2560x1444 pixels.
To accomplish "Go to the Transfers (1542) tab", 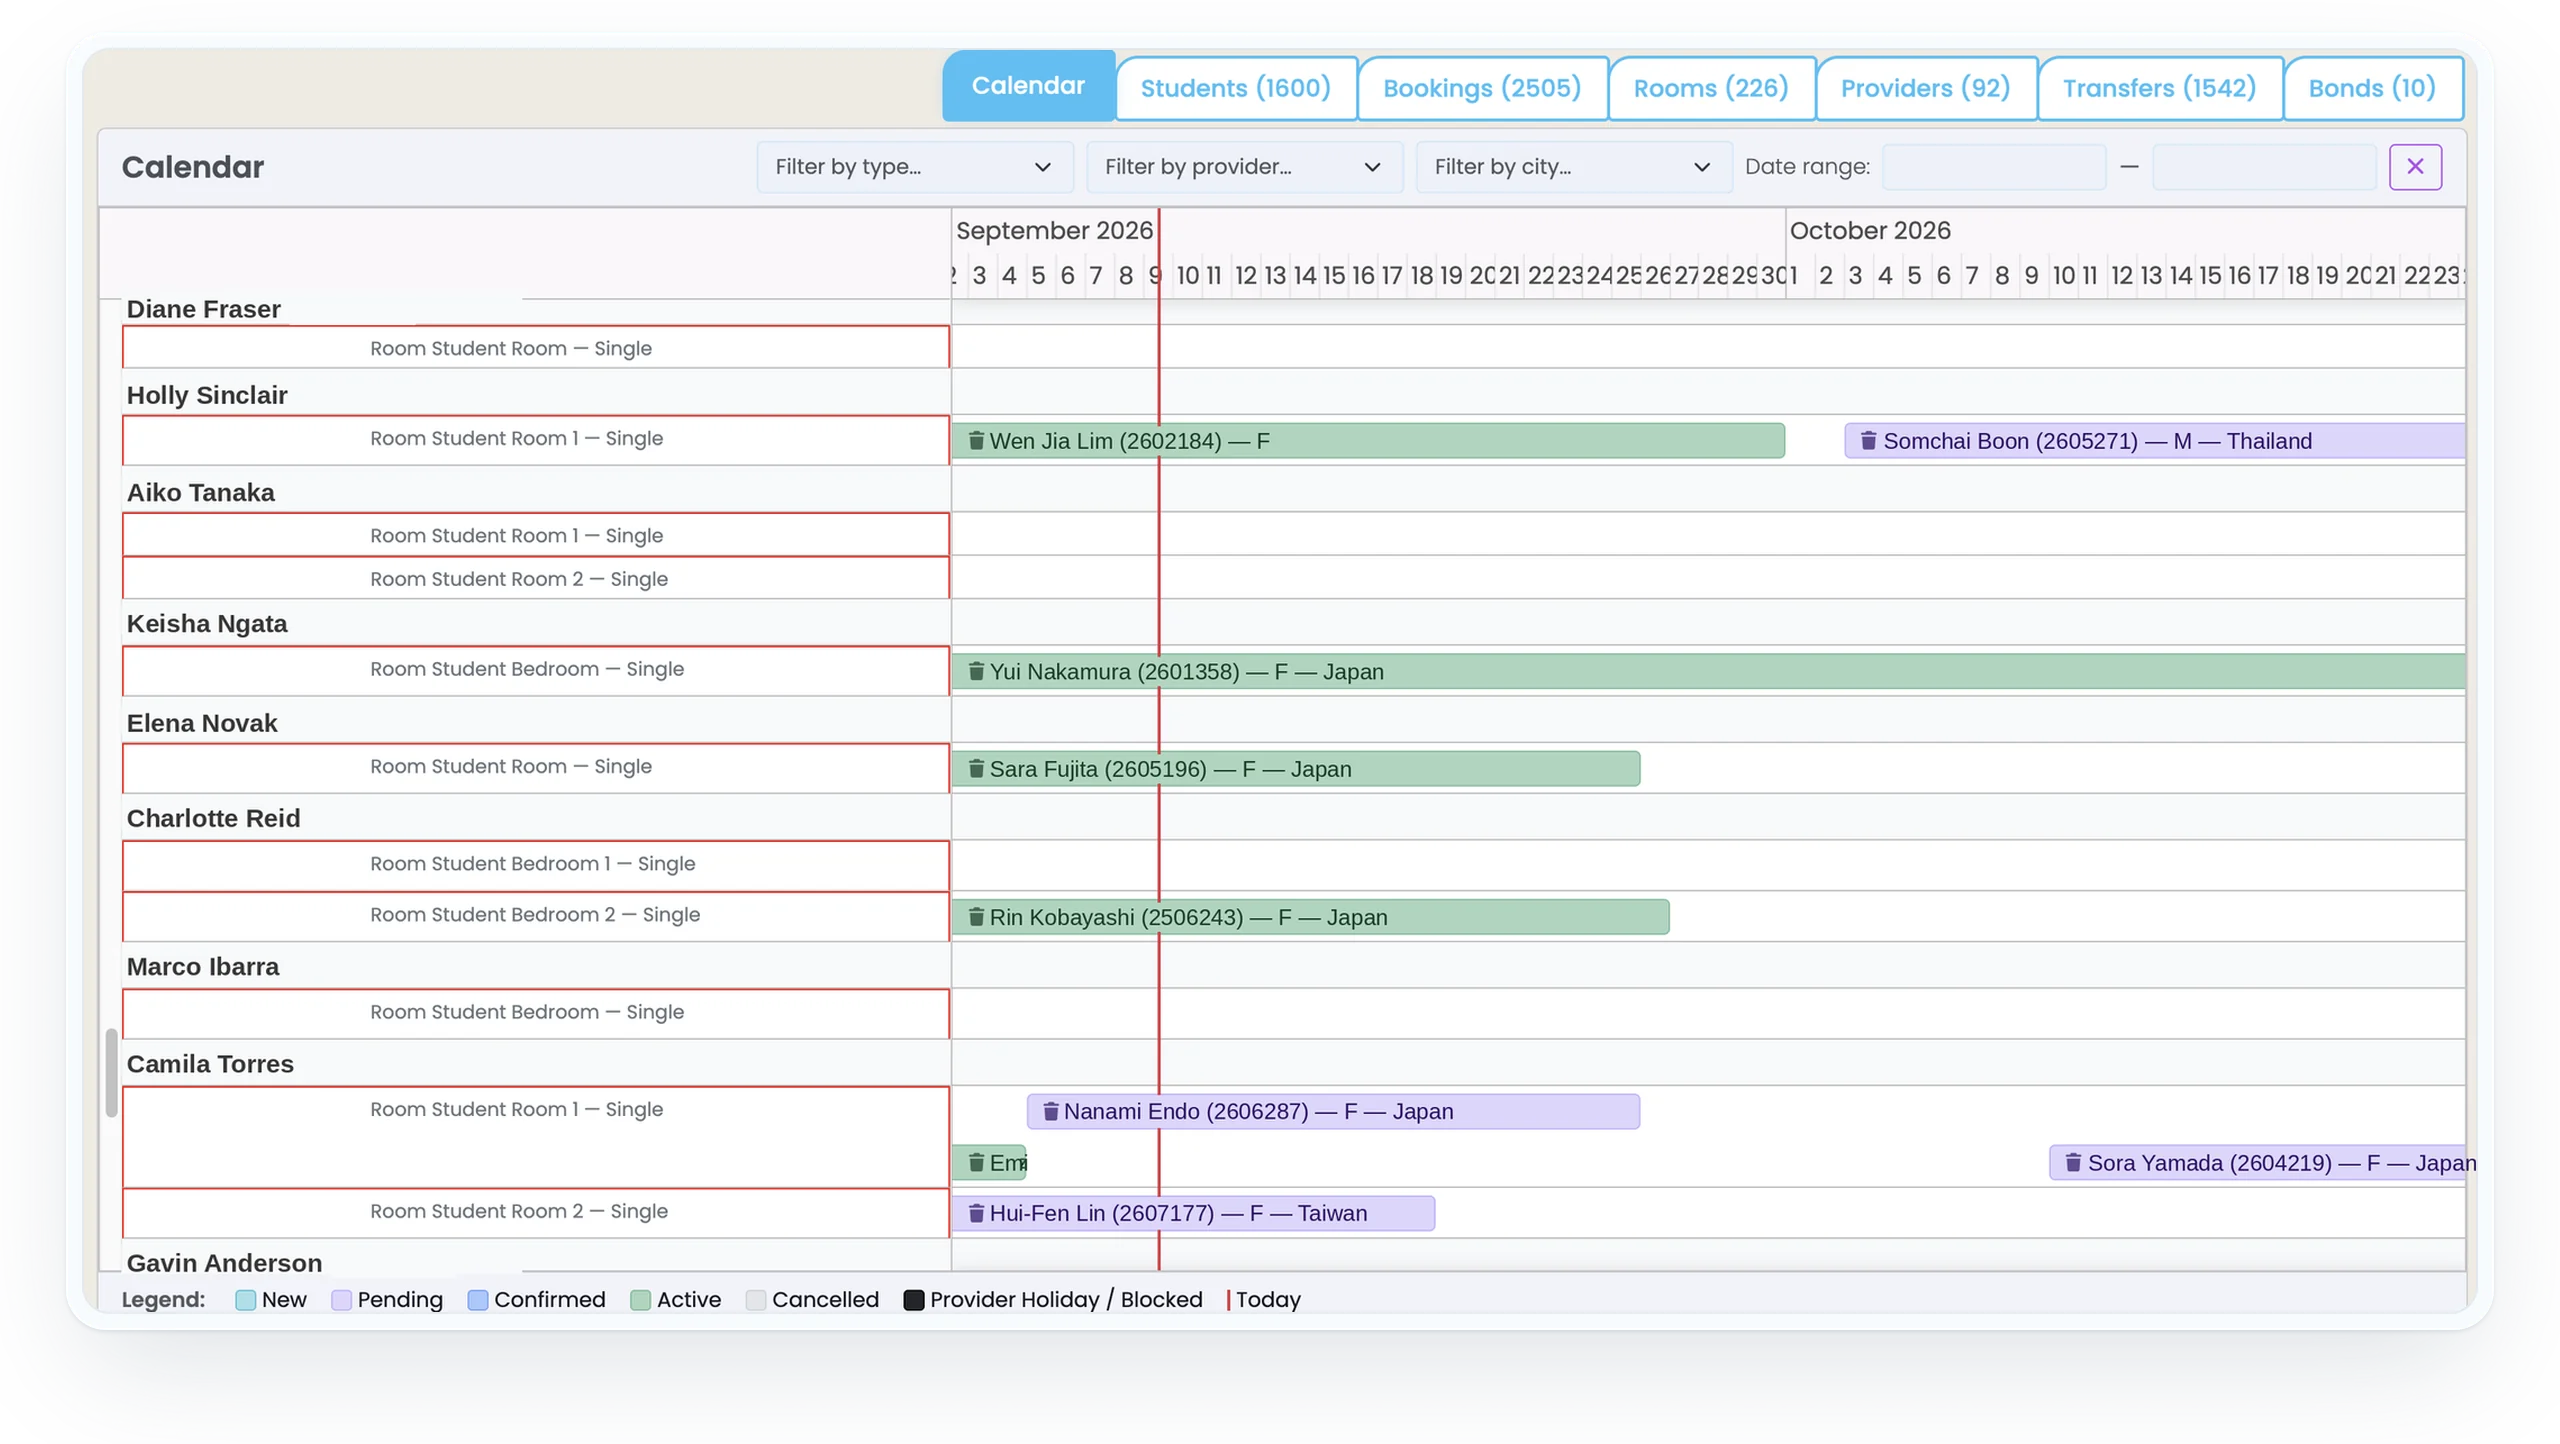I will pyautogui.click(x=2159, y=88).
